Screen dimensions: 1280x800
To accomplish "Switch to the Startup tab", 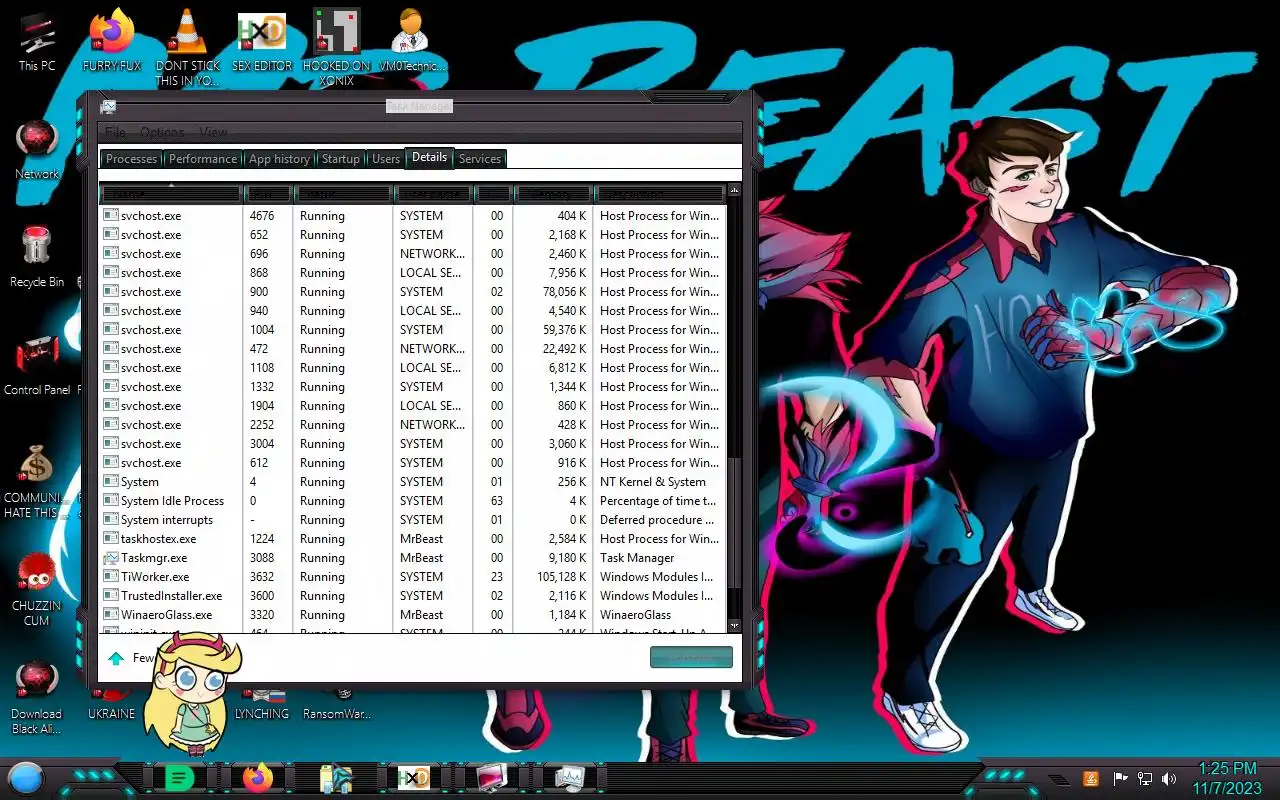I will (x=340, y=159).
